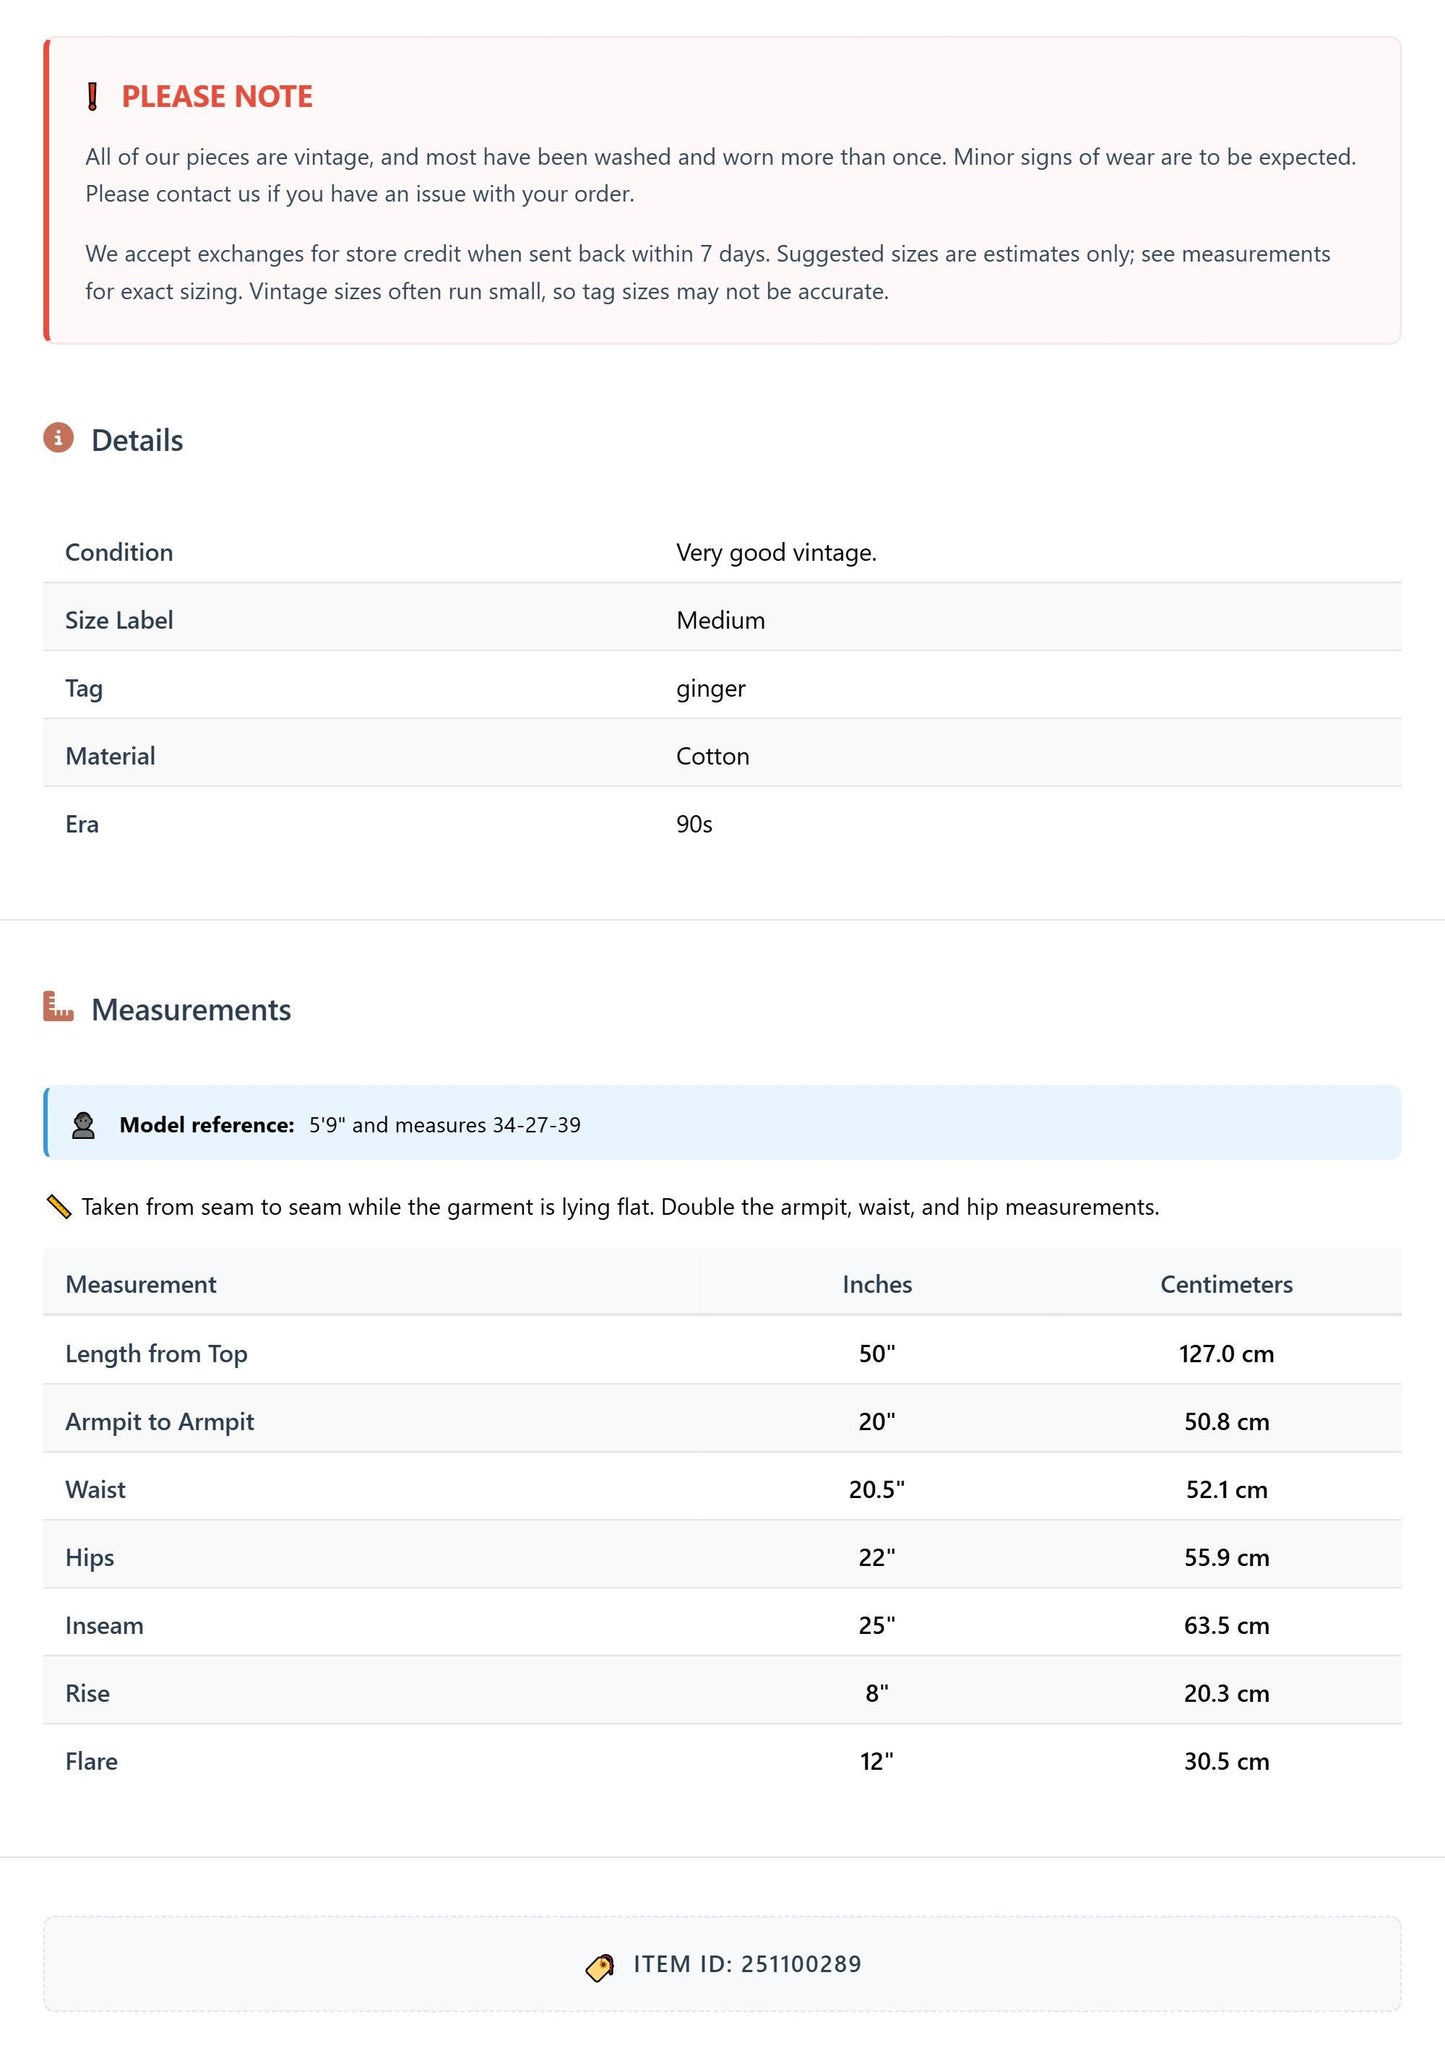Click the Inches column header
Image resolution: width=1445 pixels, height=2048 pixels.
(877, 1284)
